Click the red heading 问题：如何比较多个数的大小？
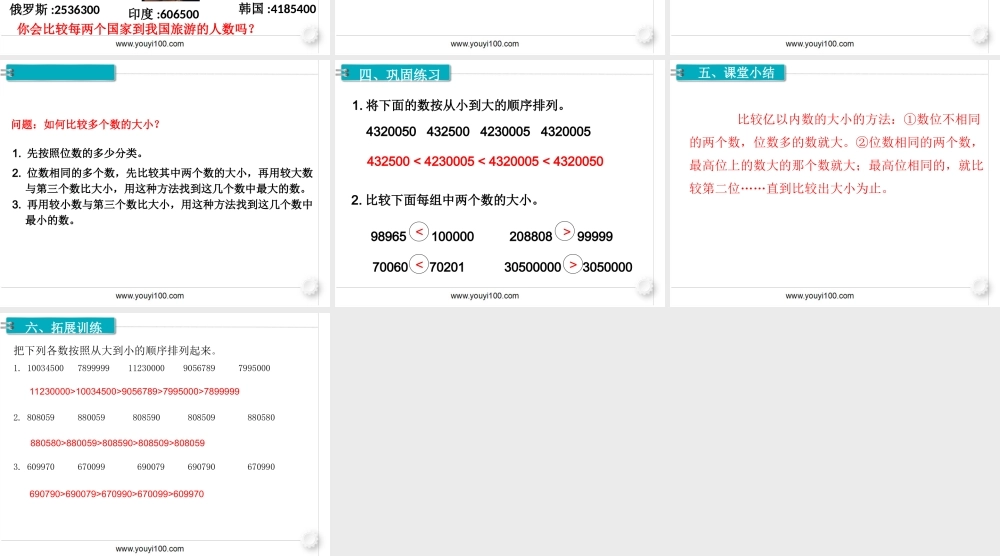 point(85,125)
